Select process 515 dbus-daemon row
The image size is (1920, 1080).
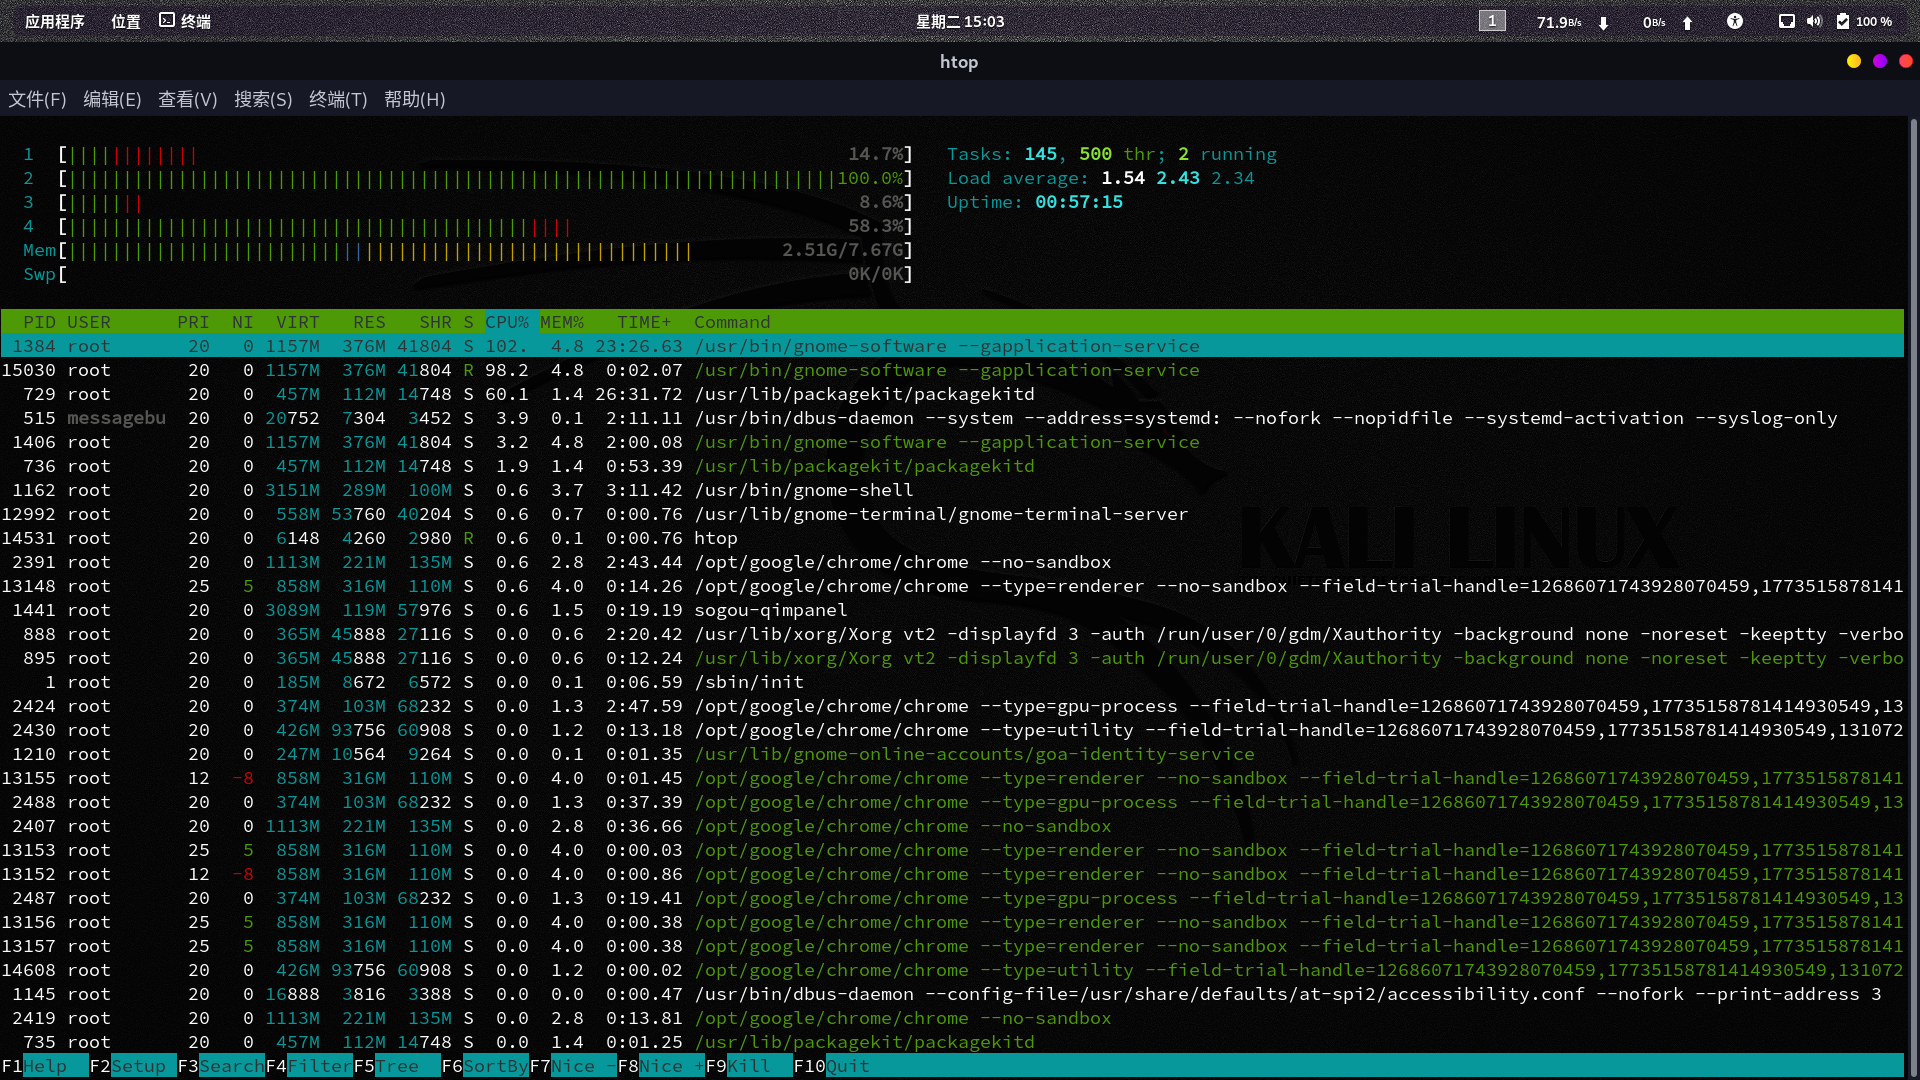pos(952,418)
